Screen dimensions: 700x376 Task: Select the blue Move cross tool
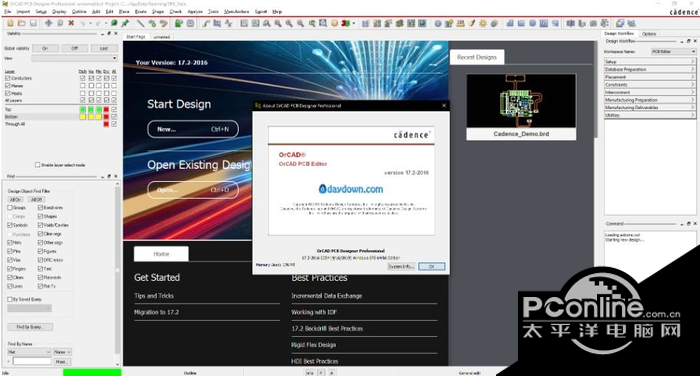tap(48, 23)
